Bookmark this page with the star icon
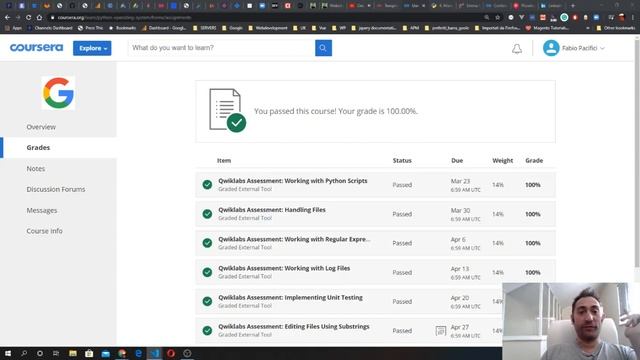The width and height of the screenshot is (640, 360). coord(498,18)
